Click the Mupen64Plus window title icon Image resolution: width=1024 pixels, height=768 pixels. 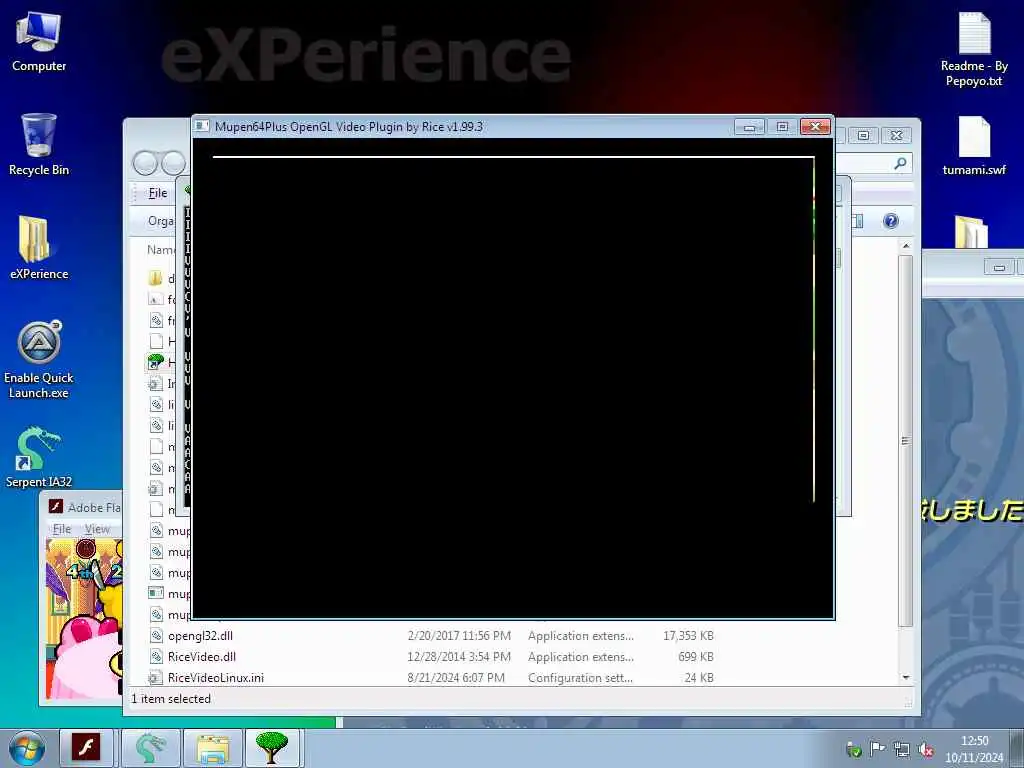tap(202, 126)
